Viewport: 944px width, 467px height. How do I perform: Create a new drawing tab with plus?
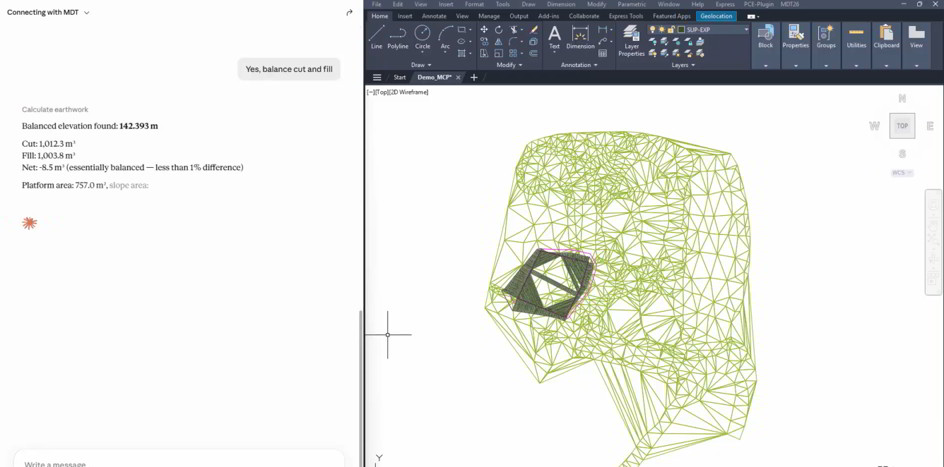(474, 77)
